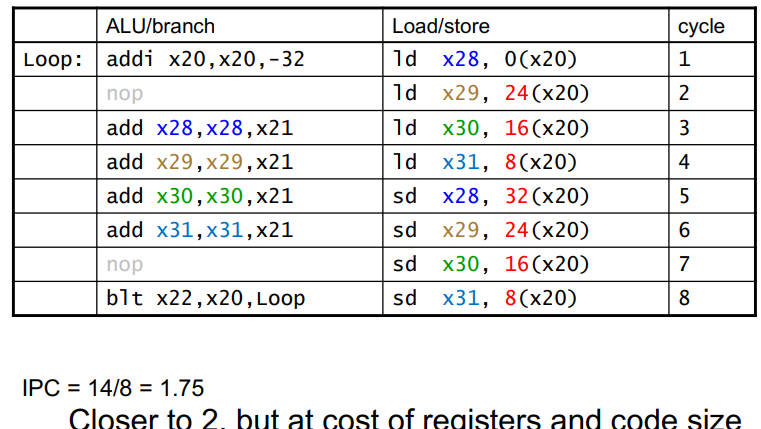Click the "add x31,x31,x21" instruction
Screen dimensions: 761x429
200,230
